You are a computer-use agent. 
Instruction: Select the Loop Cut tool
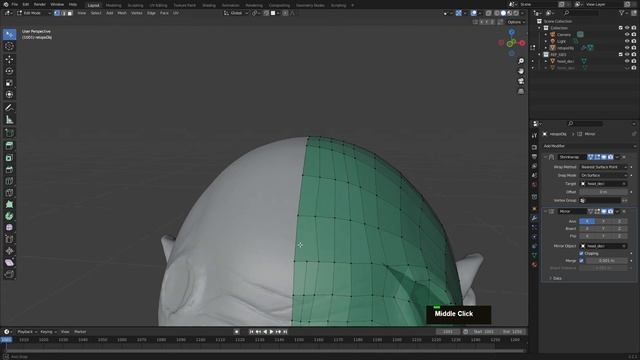click(9, 181)
